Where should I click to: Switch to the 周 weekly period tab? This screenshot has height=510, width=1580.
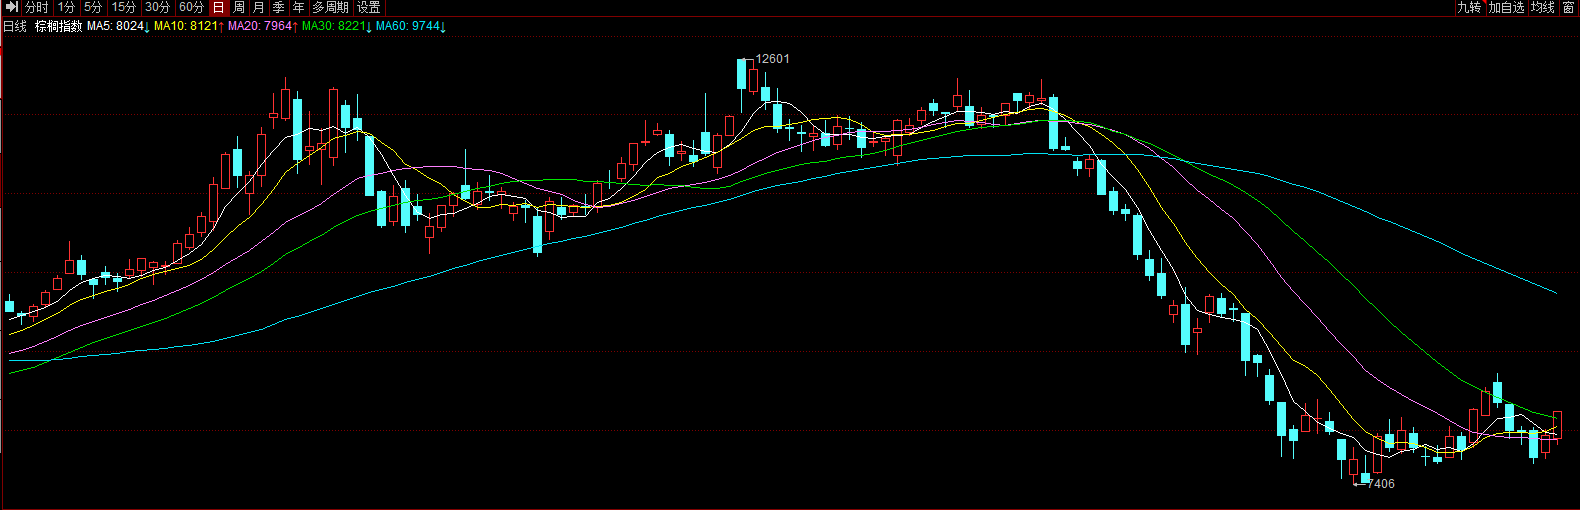[x=239, y=7]
